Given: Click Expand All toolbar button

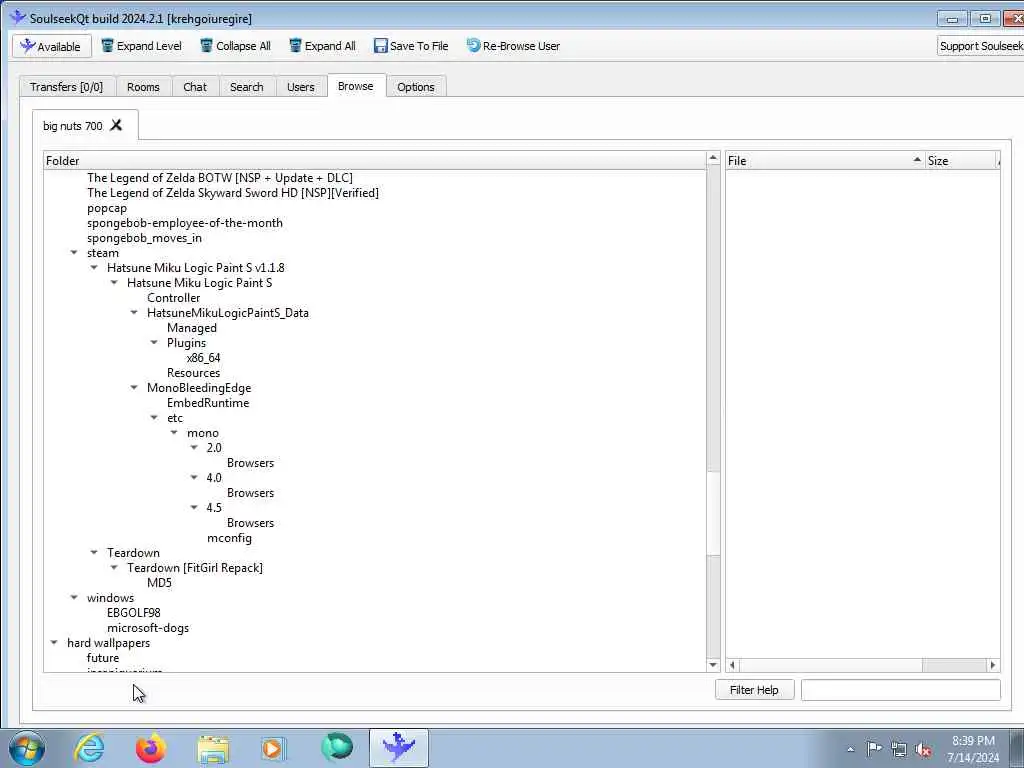Looking at the screenshot, I should click(323, 46).
